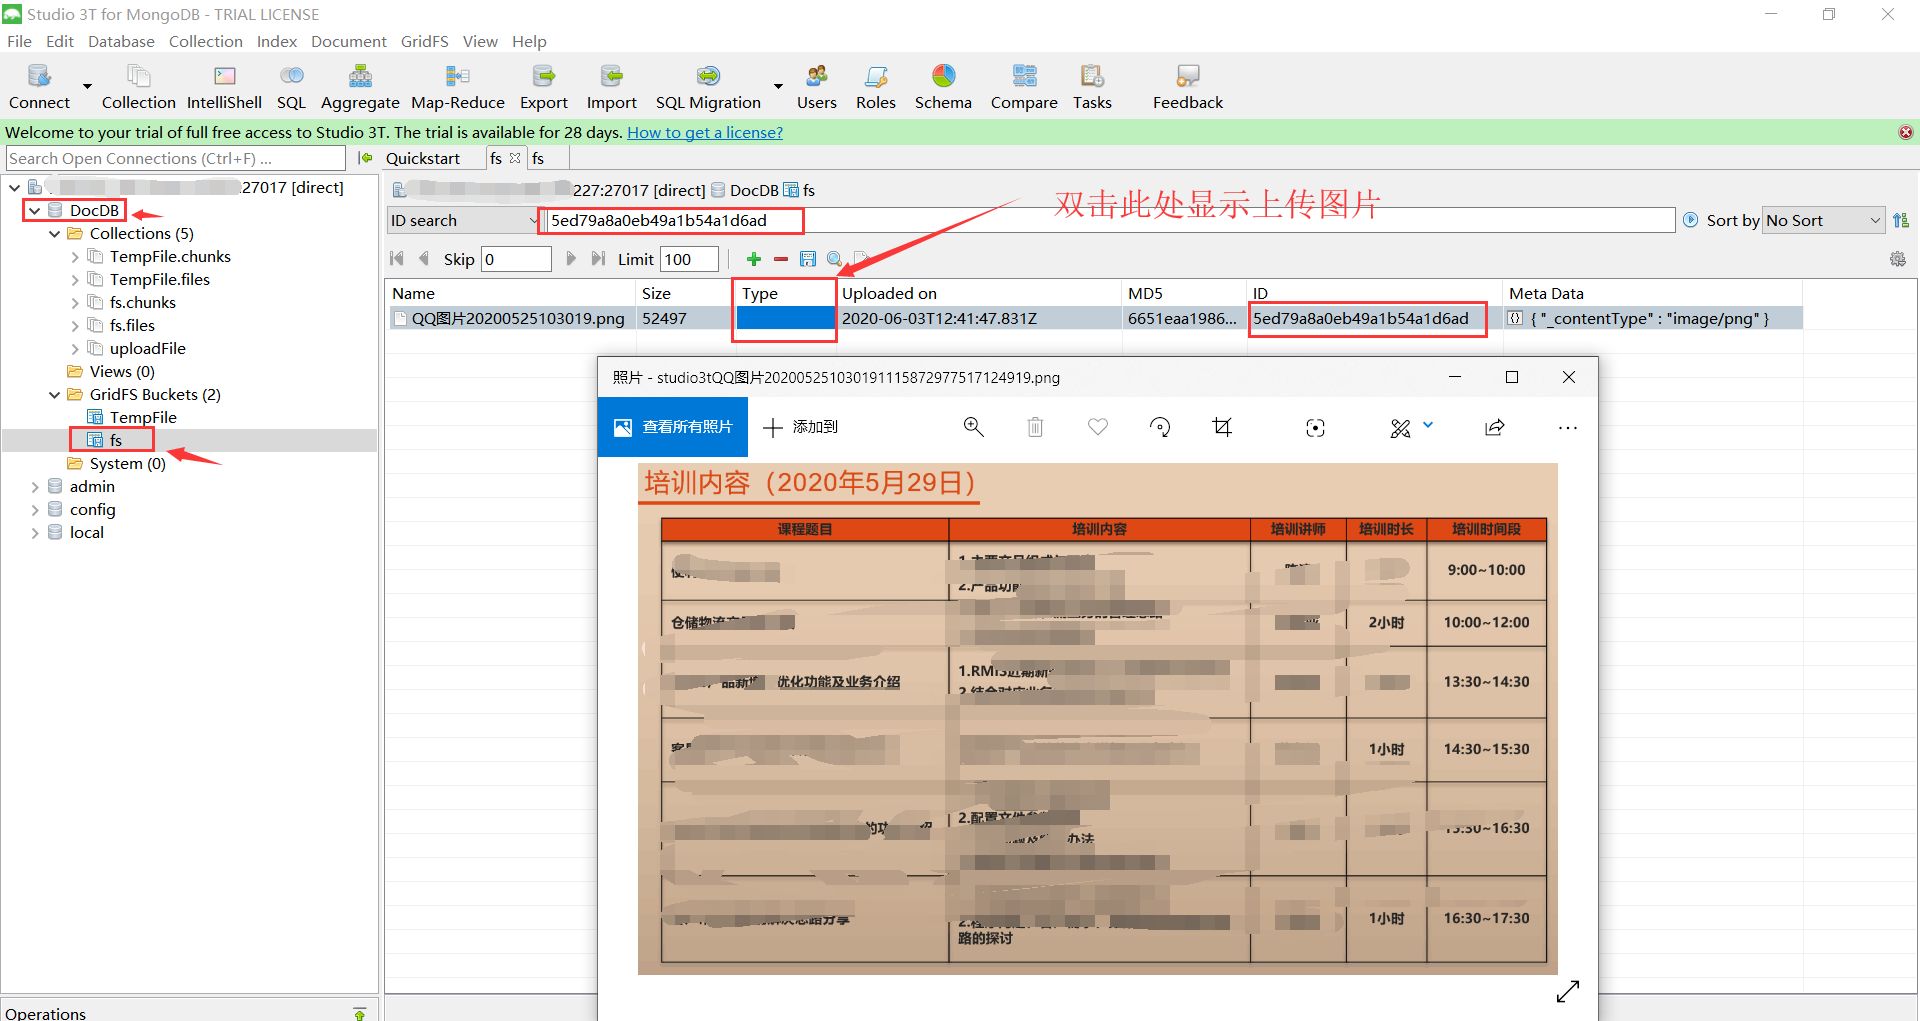
Task: Click the share icon in photo viewer
Action: pos(1495,427)
